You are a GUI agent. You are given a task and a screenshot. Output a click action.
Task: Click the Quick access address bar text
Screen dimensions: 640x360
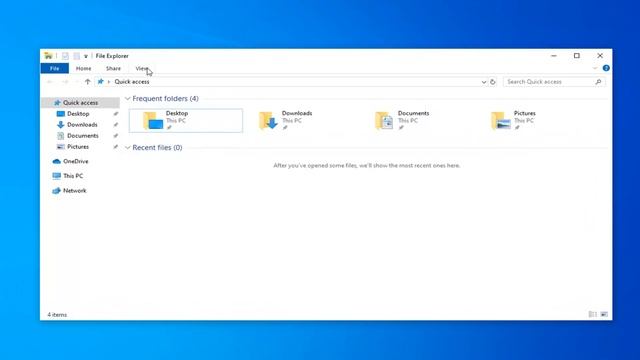[x=132, y=82]
